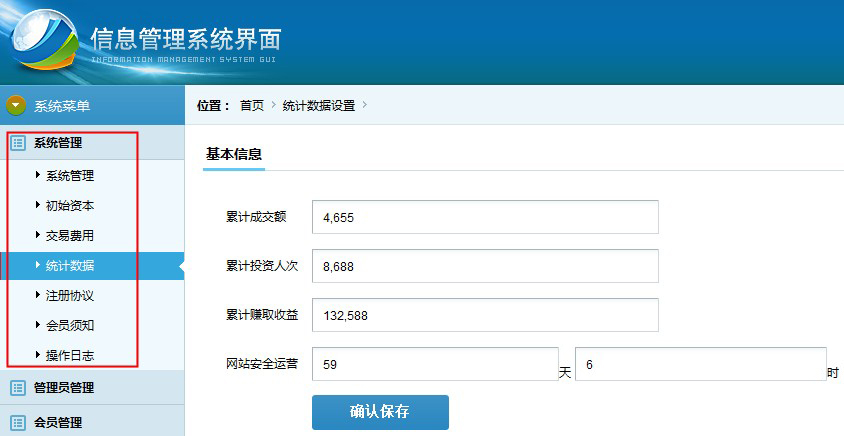View 操作日志 in sidebar
Viewport: 844px width, 436px height.
coord(69,356)
